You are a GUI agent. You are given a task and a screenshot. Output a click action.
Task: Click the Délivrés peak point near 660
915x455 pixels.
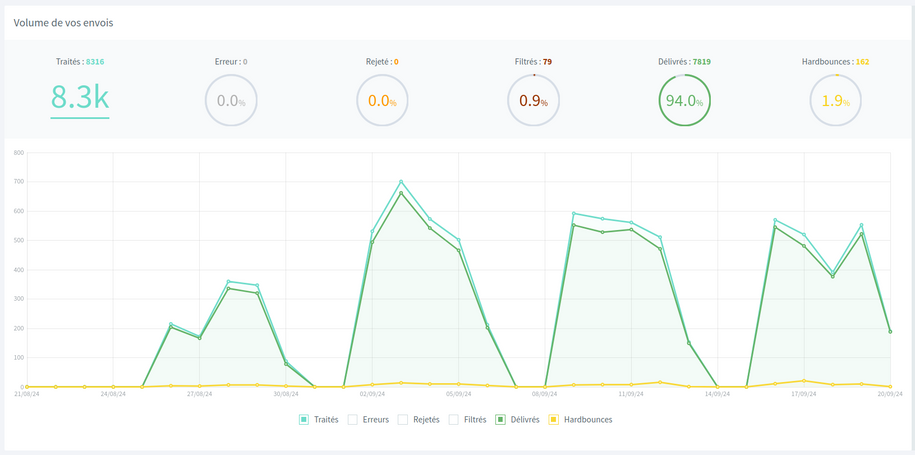[x=401, y=193]
